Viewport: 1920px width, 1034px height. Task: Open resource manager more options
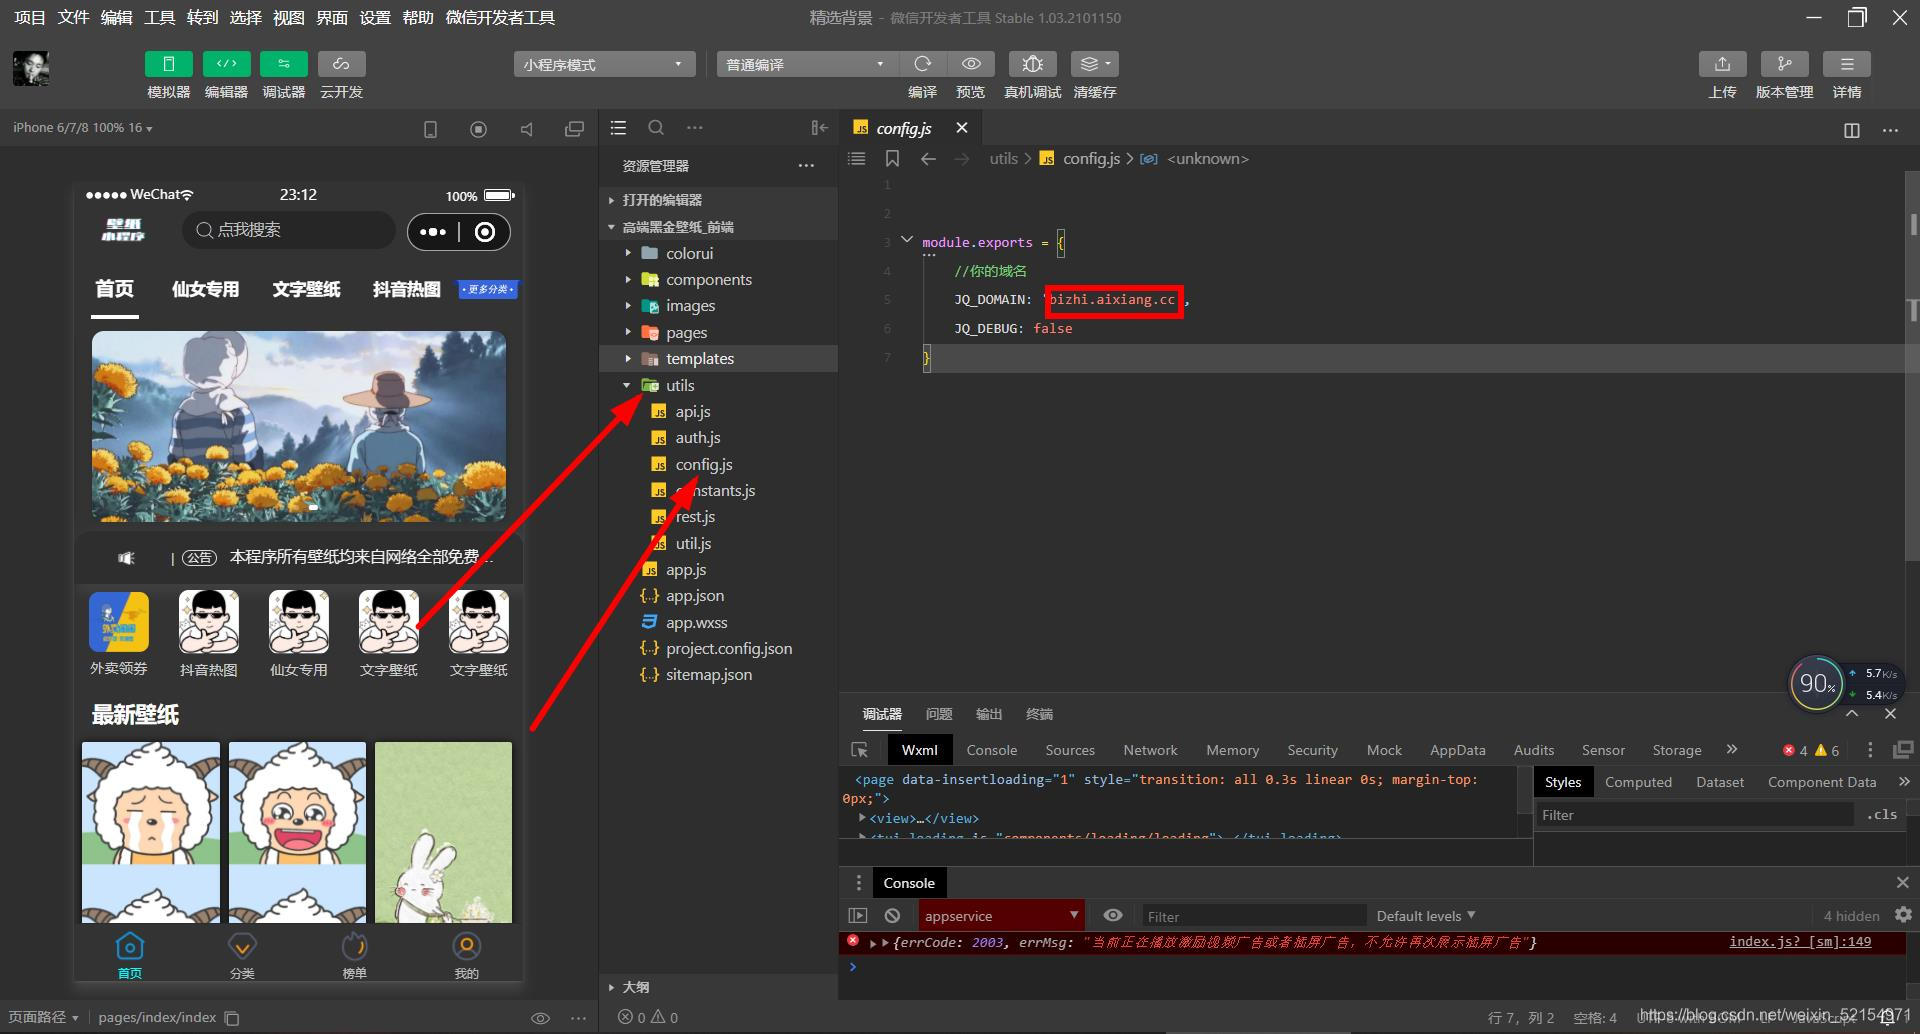click(806, 166)
